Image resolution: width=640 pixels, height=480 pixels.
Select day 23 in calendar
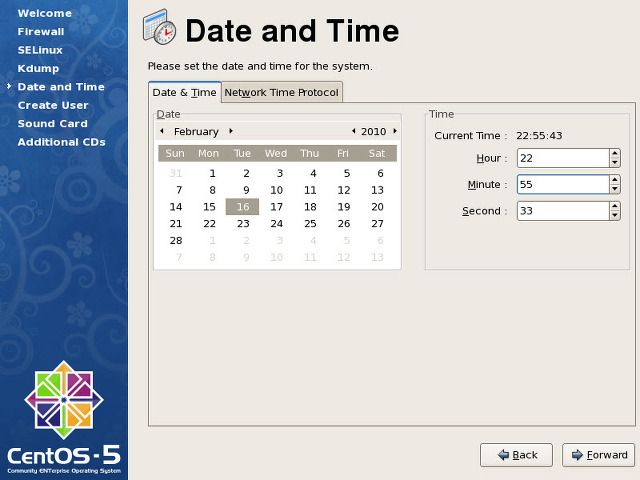(x=243, y=223)
